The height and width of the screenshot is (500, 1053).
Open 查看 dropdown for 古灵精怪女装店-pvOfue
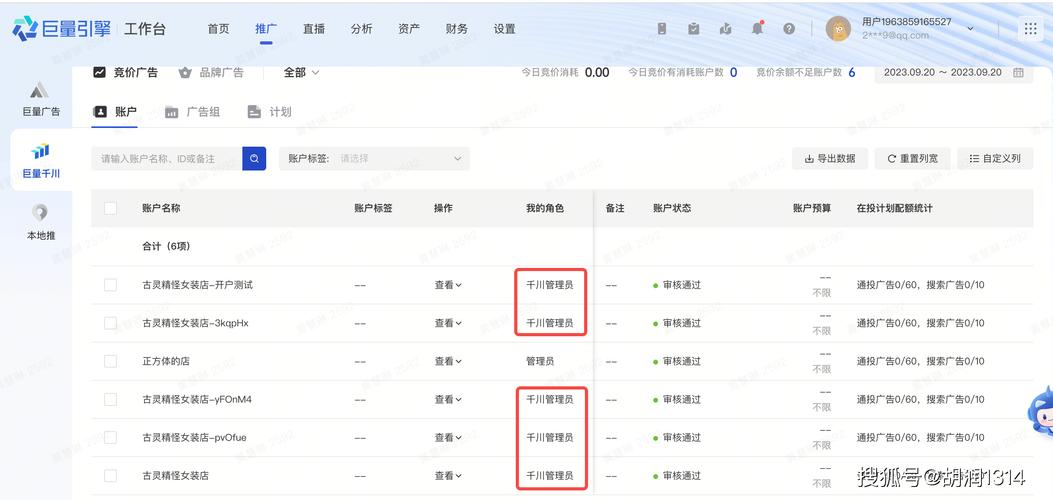448,438
